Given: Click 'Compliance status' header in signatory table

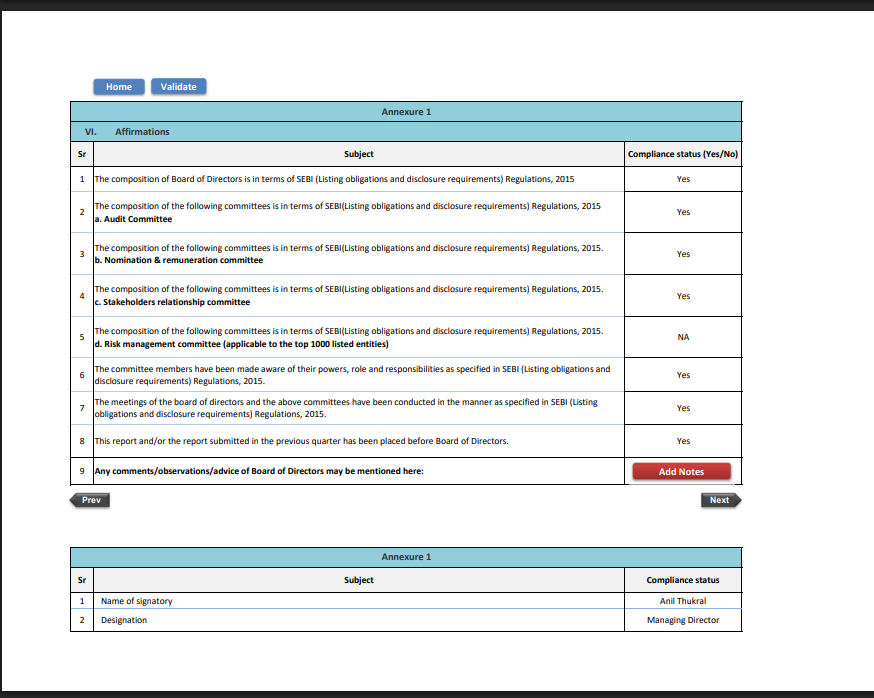Looking at the screenshot, I should point(683,580).
